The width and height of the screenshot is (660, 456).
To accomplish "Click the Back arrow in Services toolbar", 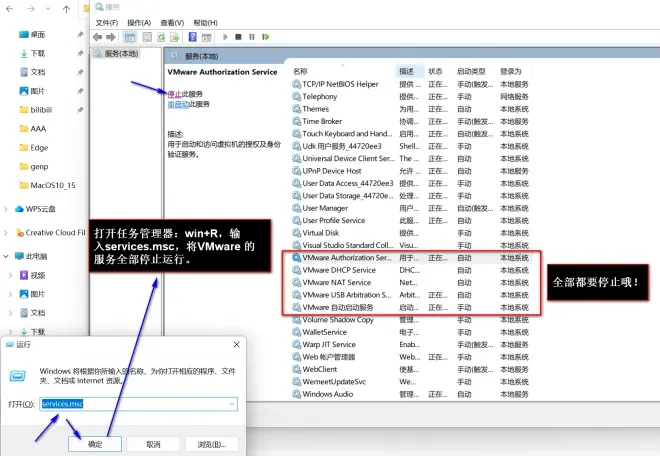I will [98, 37].
